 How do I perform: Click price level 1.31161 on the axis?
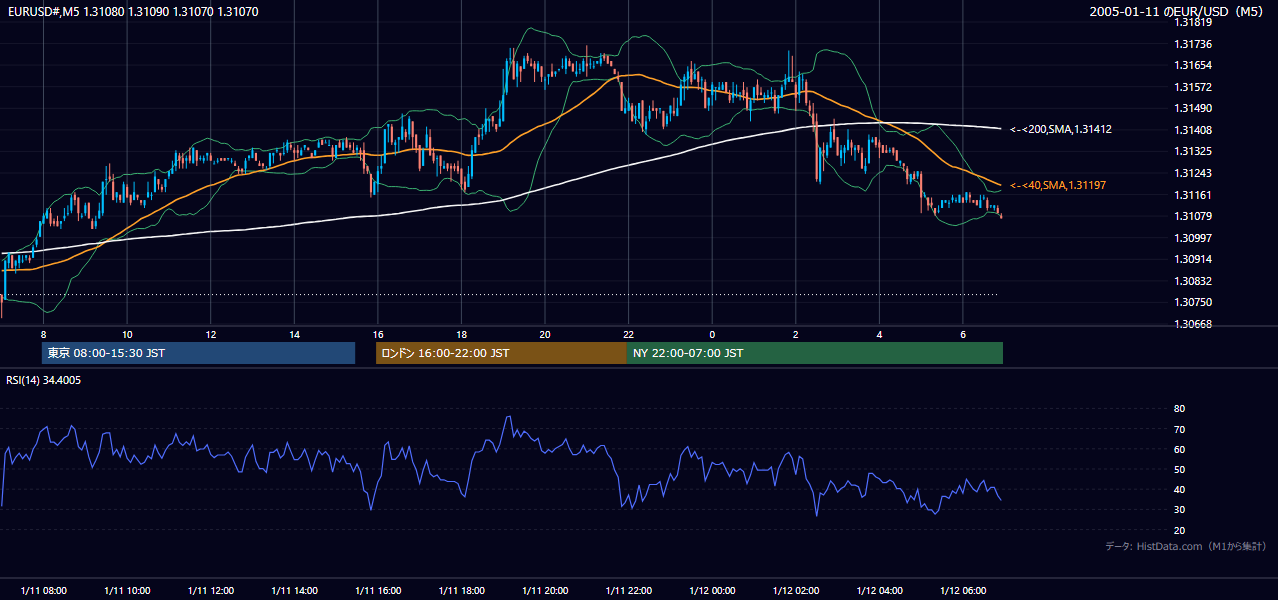click(x=1193, y=195)
